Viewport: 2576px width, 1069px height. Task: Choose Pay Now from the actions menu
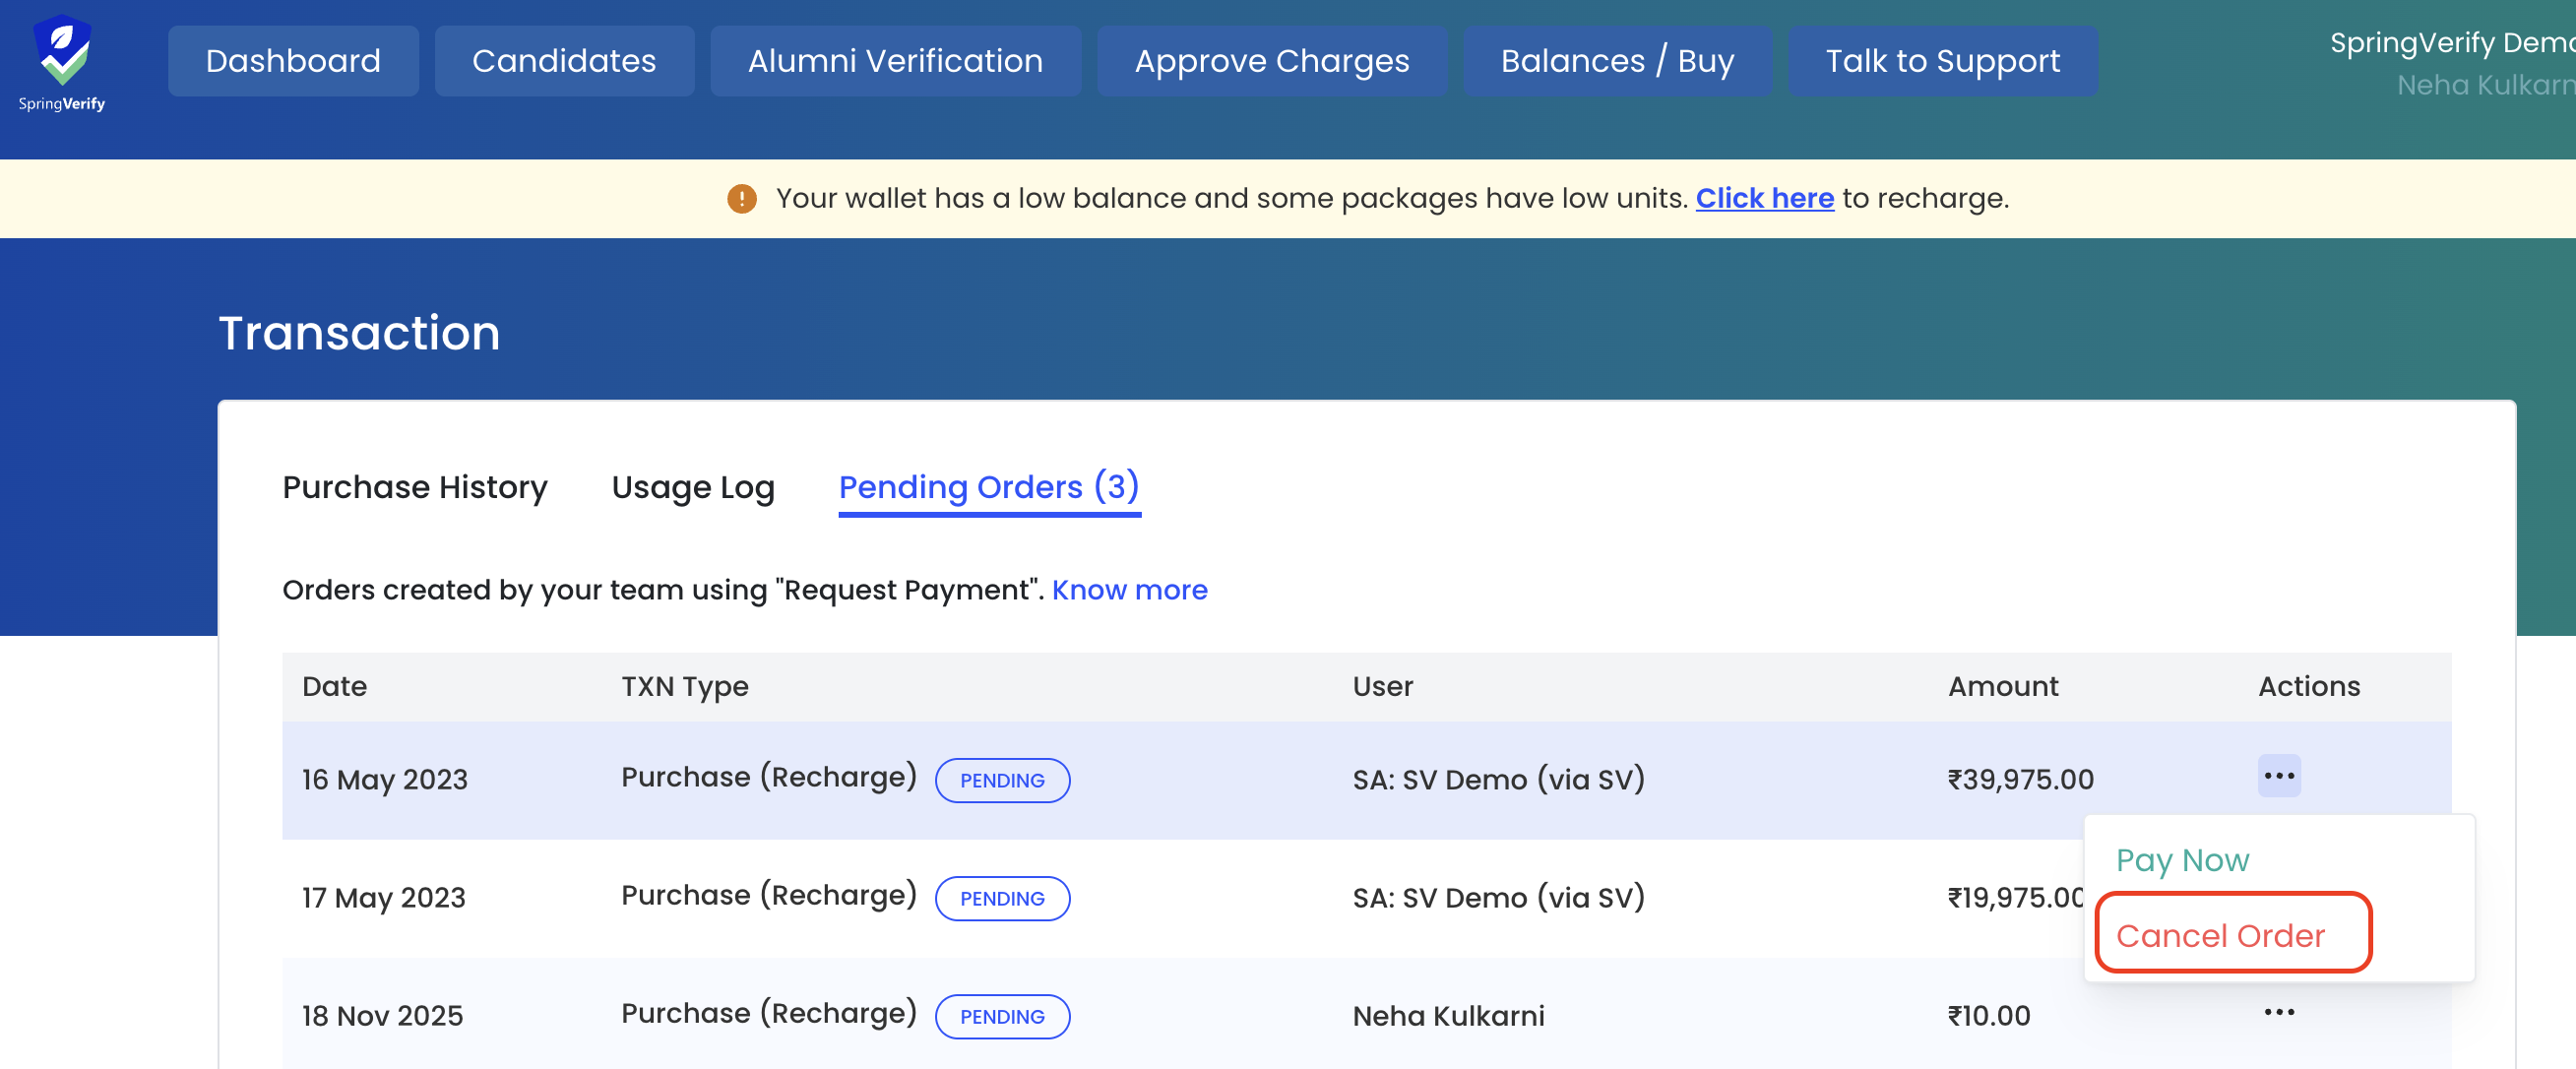point(2182,860)
